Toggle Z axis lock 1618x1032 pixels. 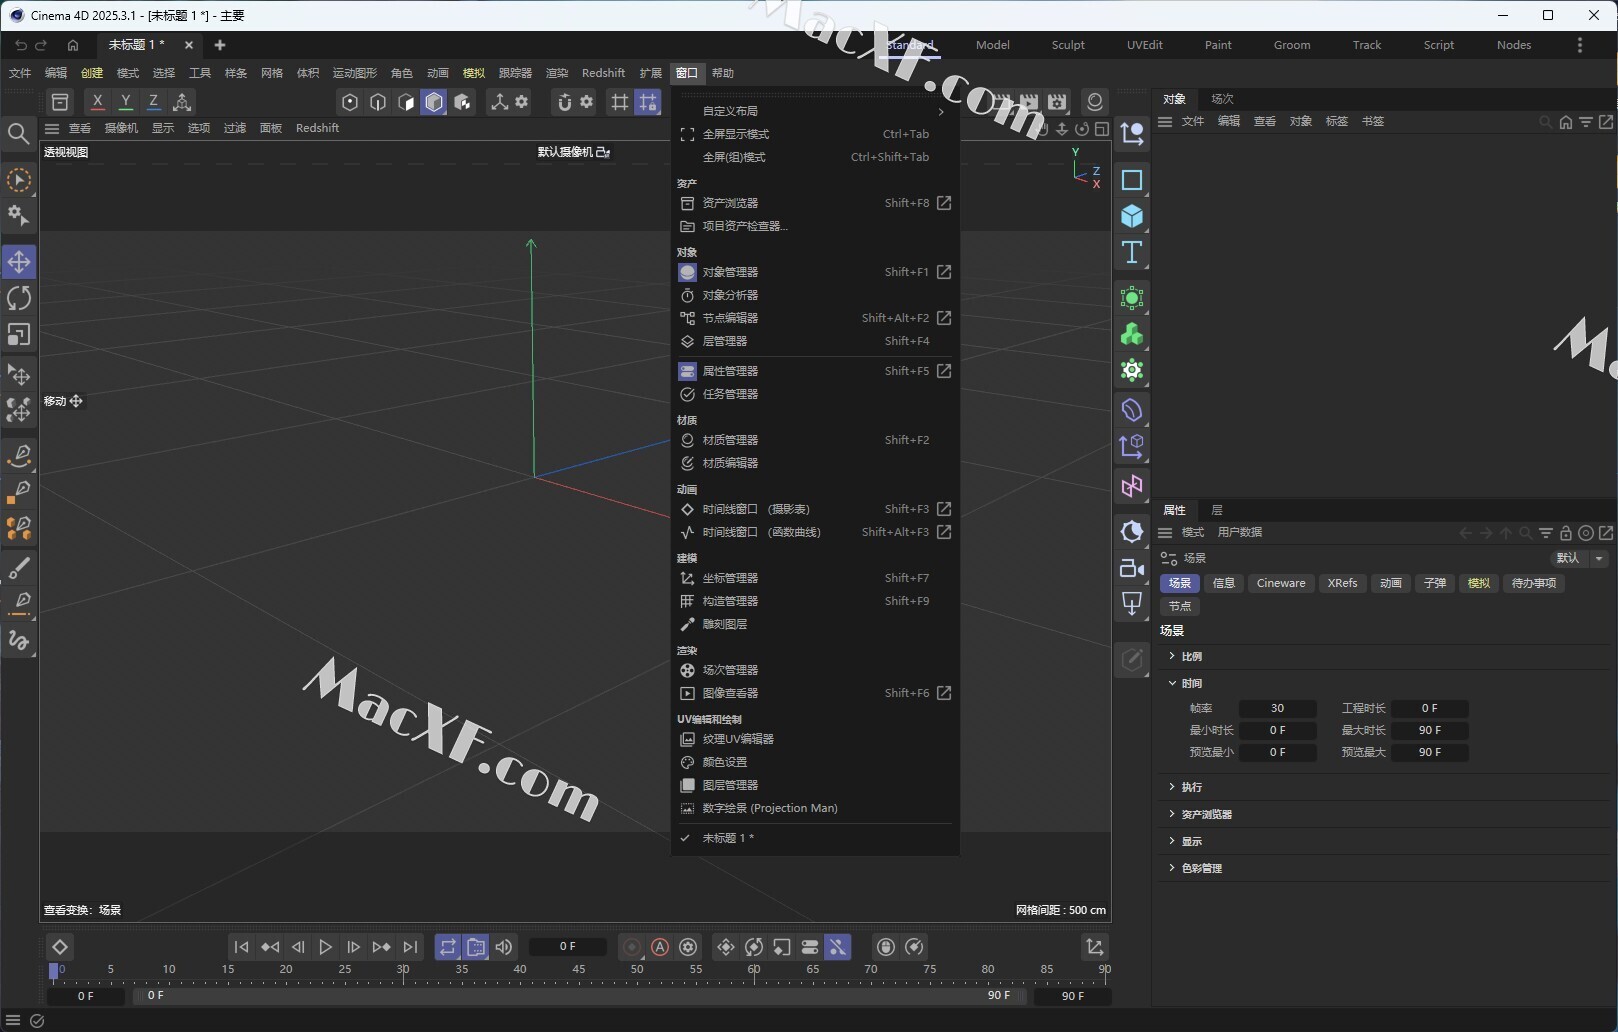click(153, 102)
